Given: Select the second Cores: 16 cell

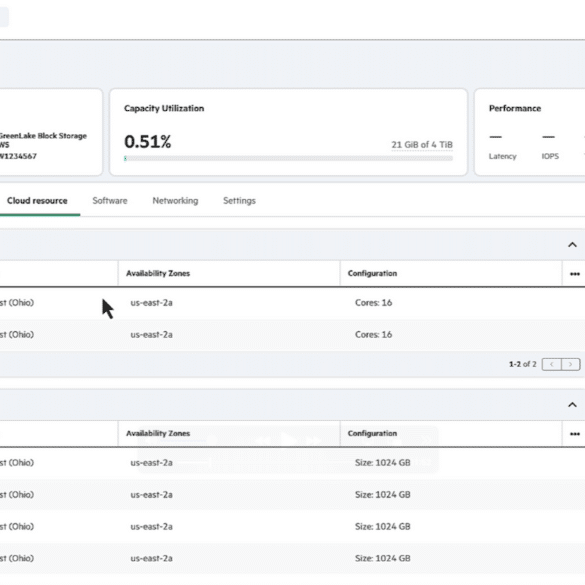Looking at the screenshot, I should 373,335.
